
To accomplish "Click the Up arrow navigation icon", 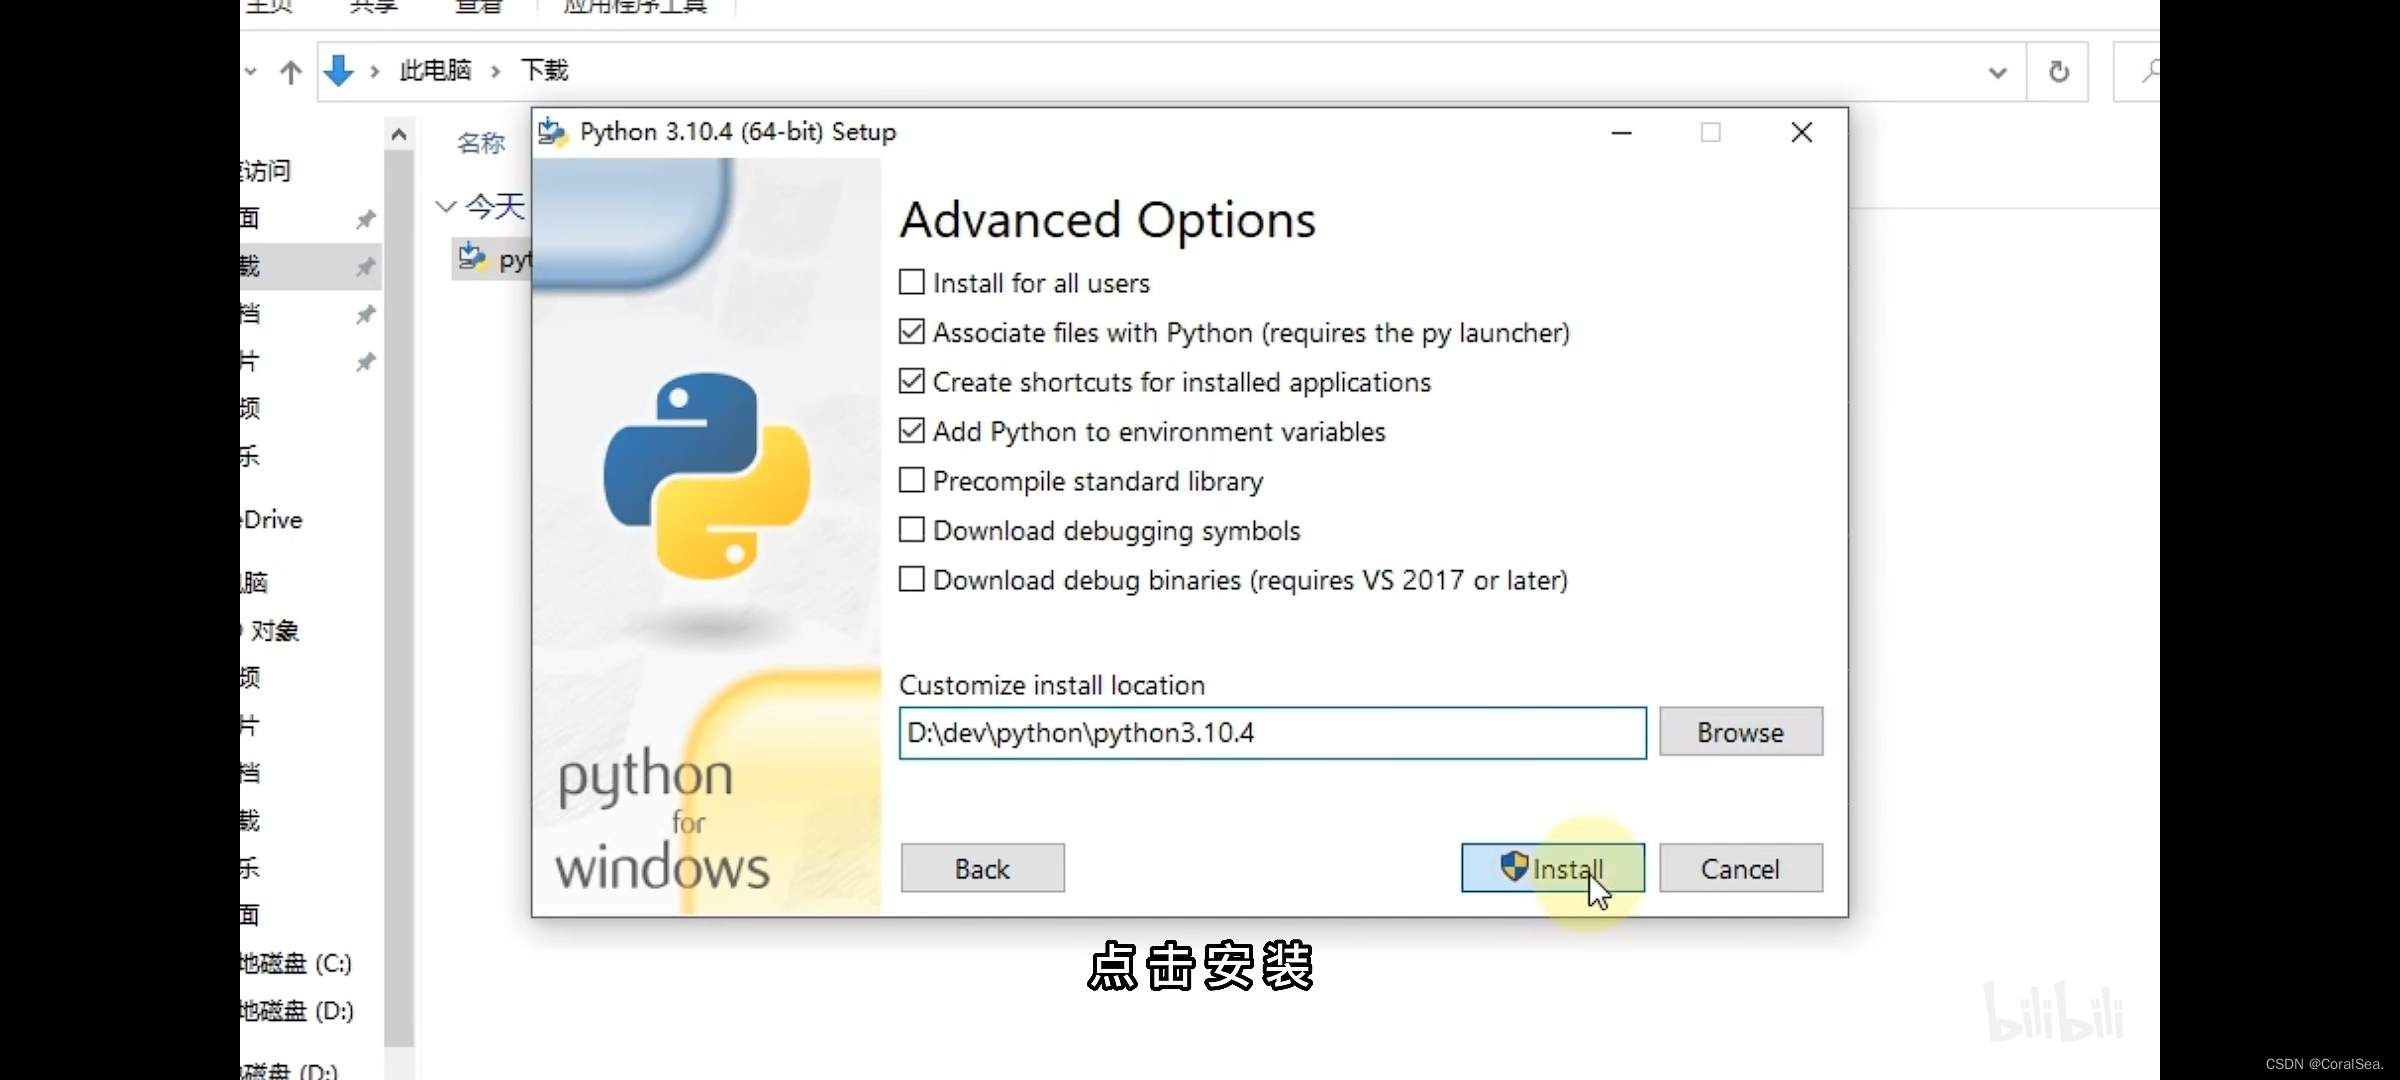I will coord(291,72).
